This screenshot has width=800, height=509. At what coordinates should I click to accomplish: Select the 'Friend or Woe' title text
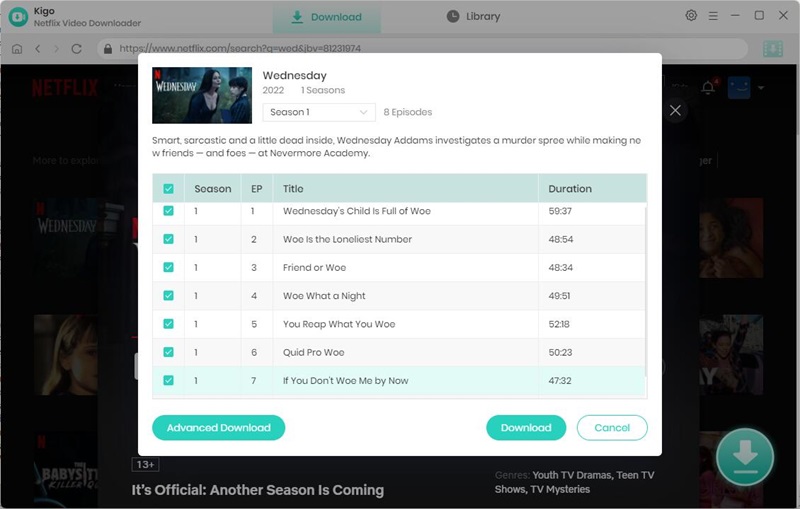[314, 267]
